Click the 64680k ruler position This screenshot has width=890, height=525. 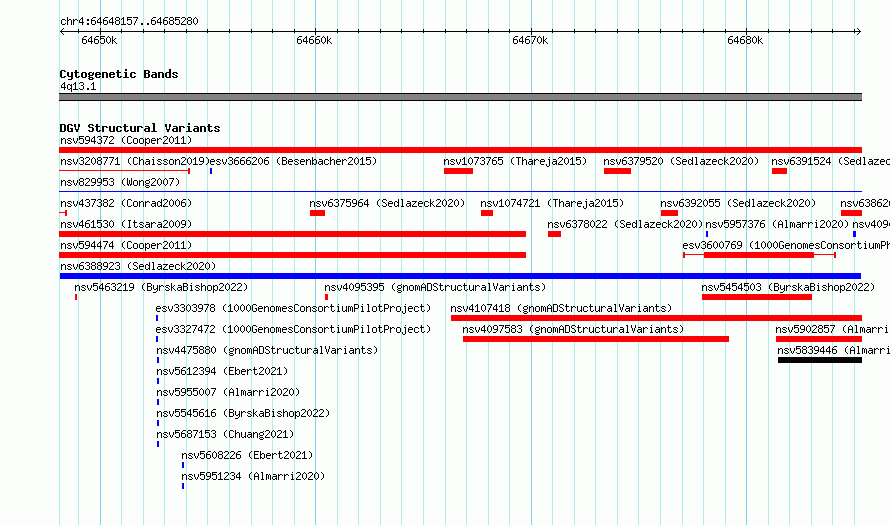tap(745, 40)
